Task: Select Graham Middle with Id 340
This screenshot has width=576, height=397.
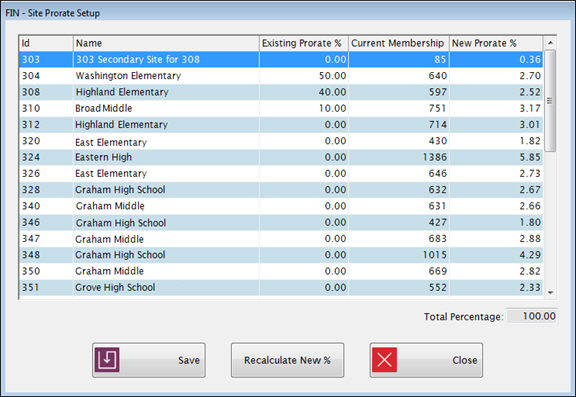Action: click(281, 206)
